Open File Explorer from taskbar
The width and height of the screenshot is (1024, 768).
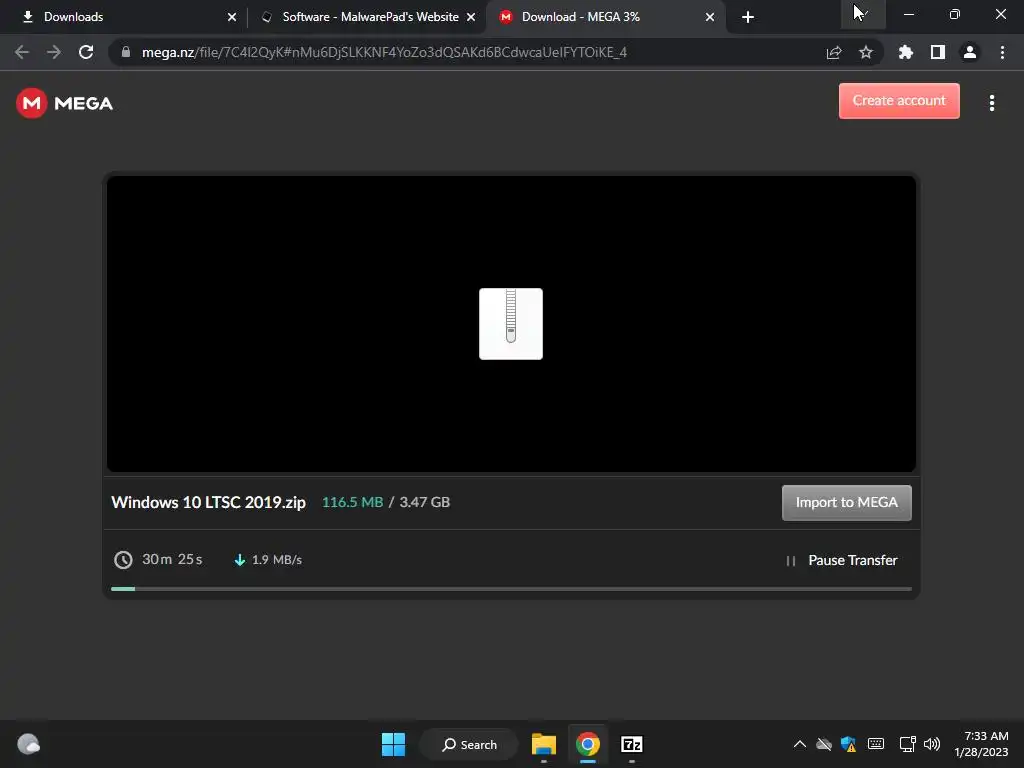point(543,744)
